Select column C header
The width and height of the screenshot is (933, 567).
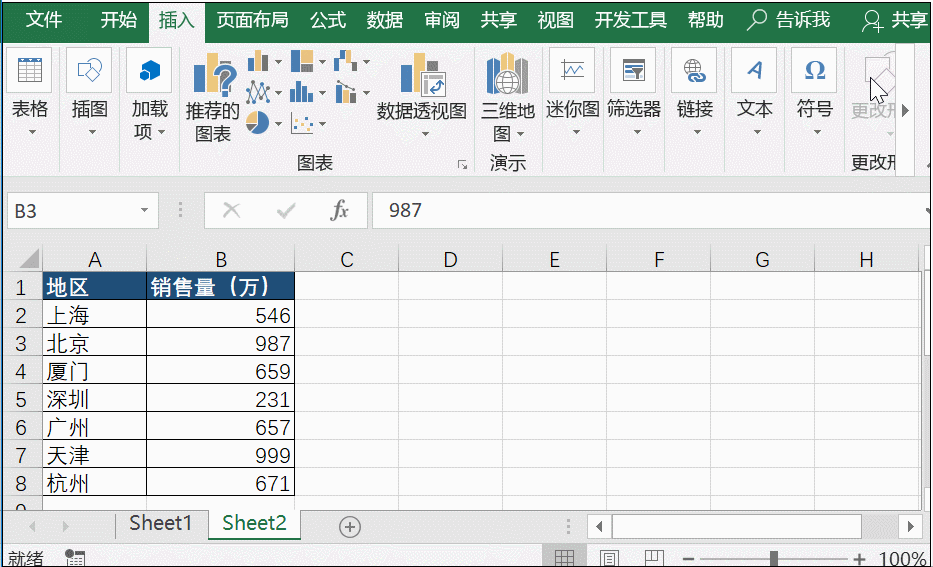click(347, 259)
